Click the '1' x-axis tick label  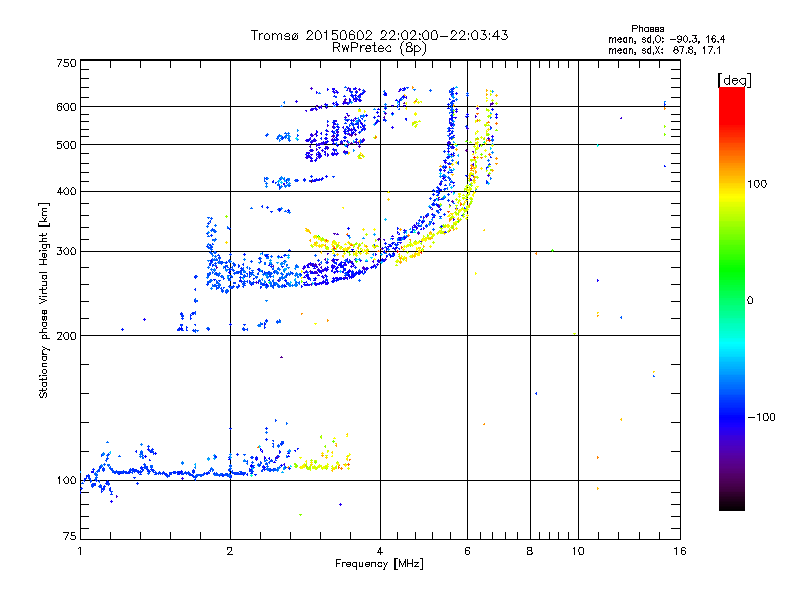[x=80, y=551]
